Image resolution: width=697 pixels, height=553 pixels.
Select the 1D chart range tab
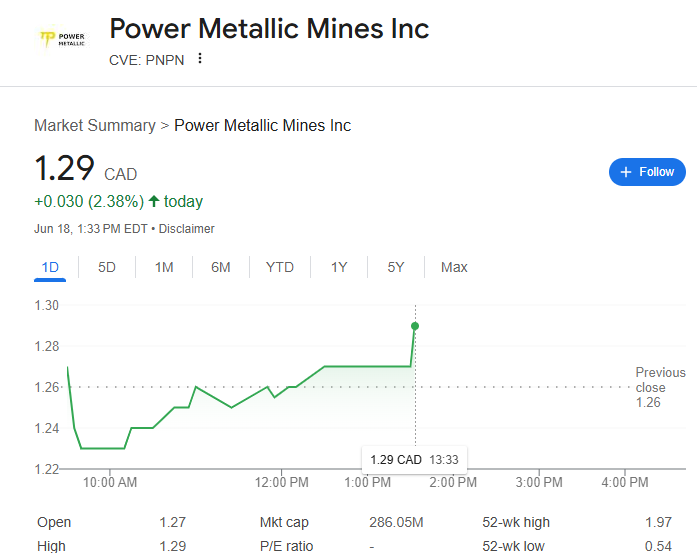tap(50, 267)
